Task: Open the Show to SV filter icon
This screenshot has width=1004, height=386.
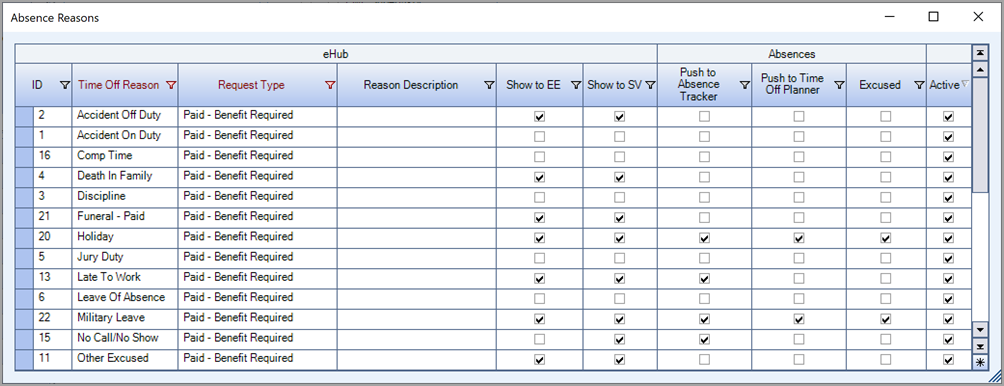Action: click(650, 85)
